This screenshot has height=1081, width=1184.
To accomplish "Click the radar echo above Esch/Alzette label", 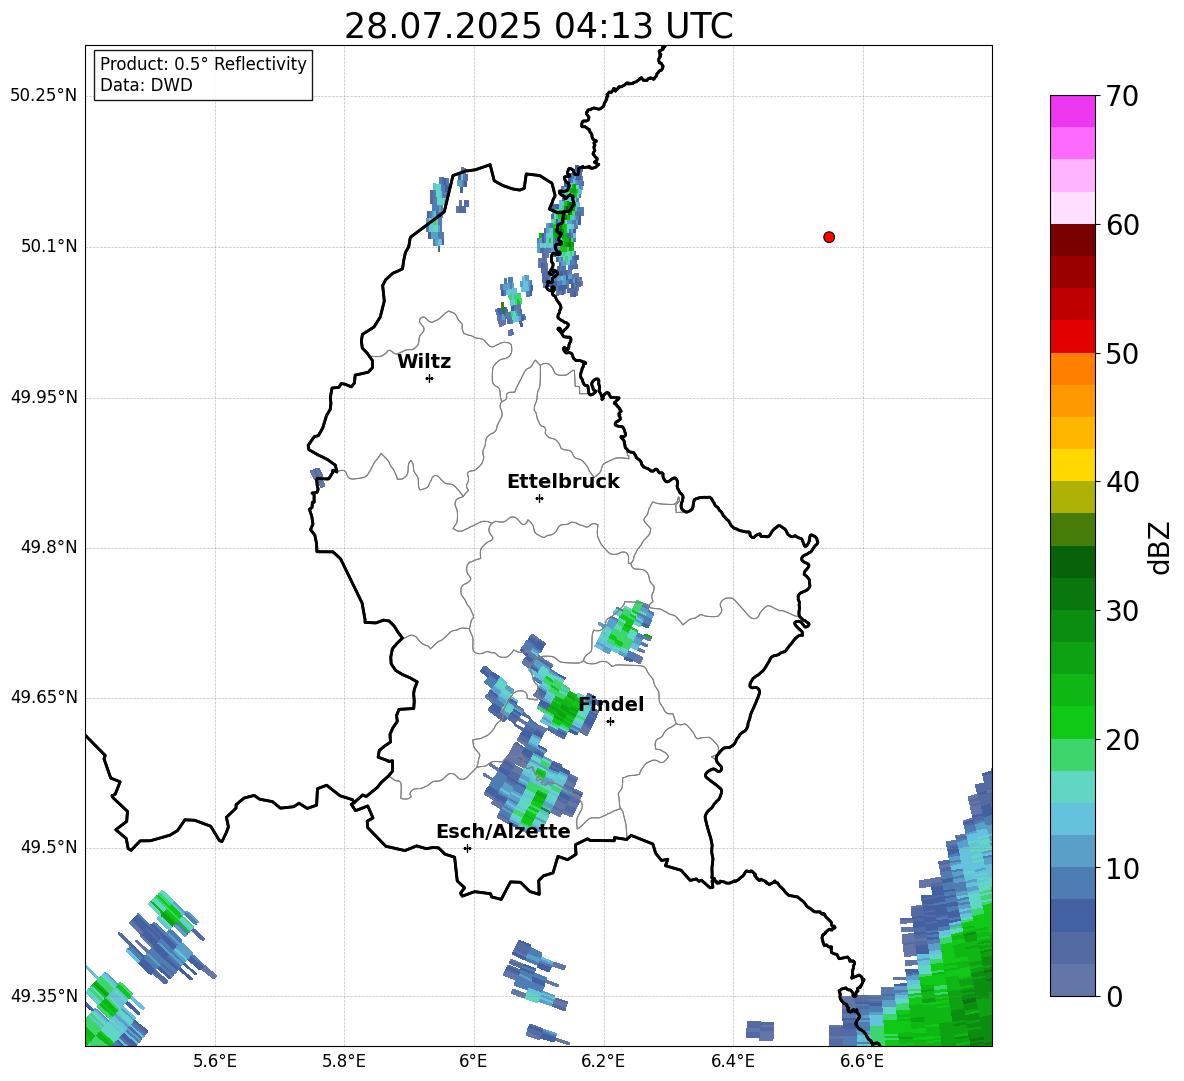I will [532, 785].
